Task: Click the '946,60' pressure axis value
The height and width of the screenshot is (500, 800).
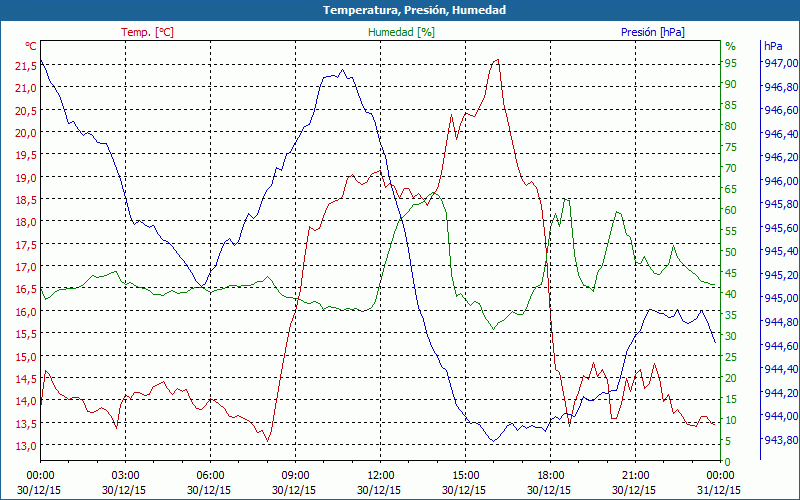Action: 780,110
